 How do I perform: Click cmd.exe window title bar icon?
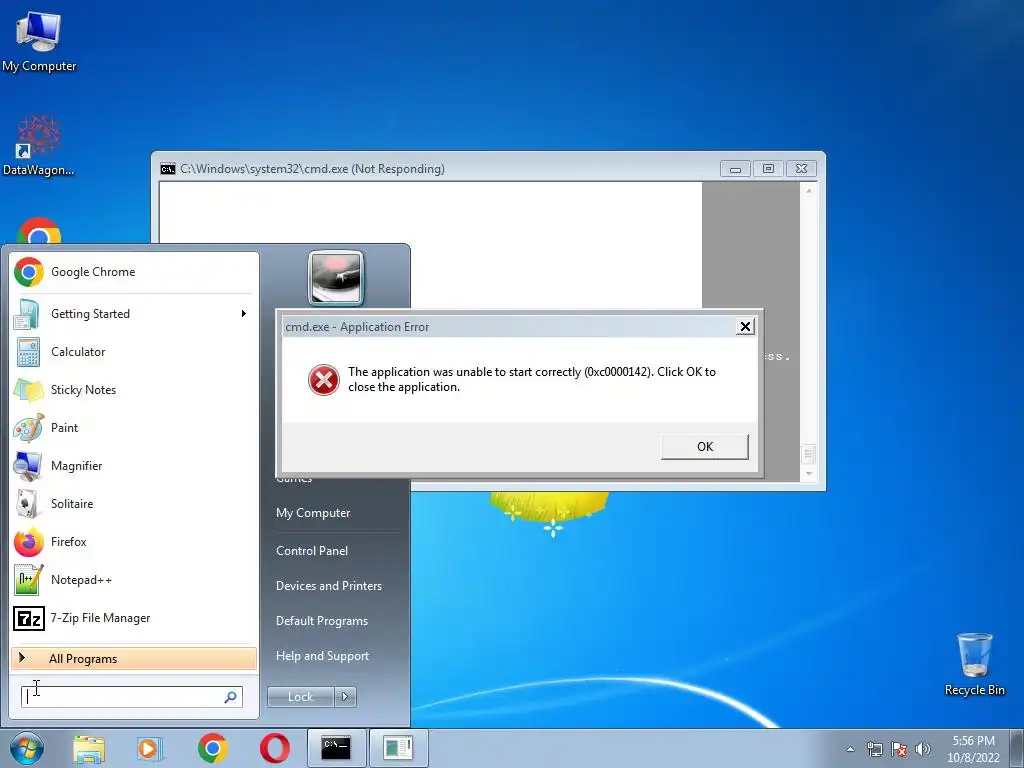pos(168,169)
